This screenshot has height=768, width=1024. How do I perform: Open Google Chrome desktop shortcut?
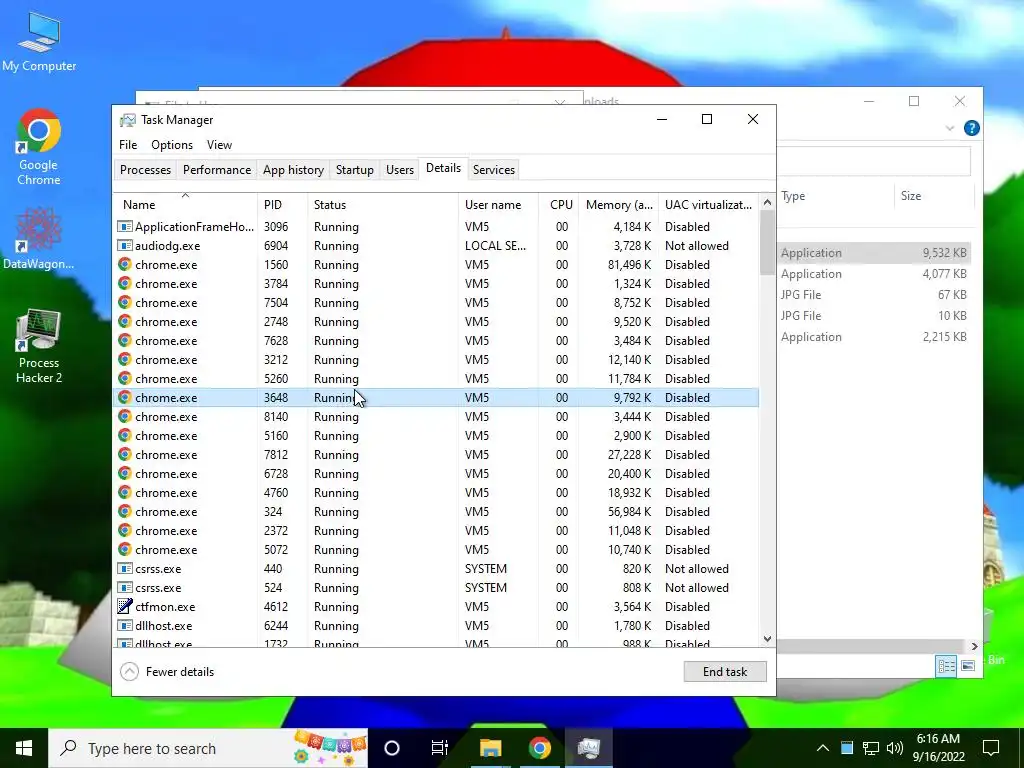point(39,148)
